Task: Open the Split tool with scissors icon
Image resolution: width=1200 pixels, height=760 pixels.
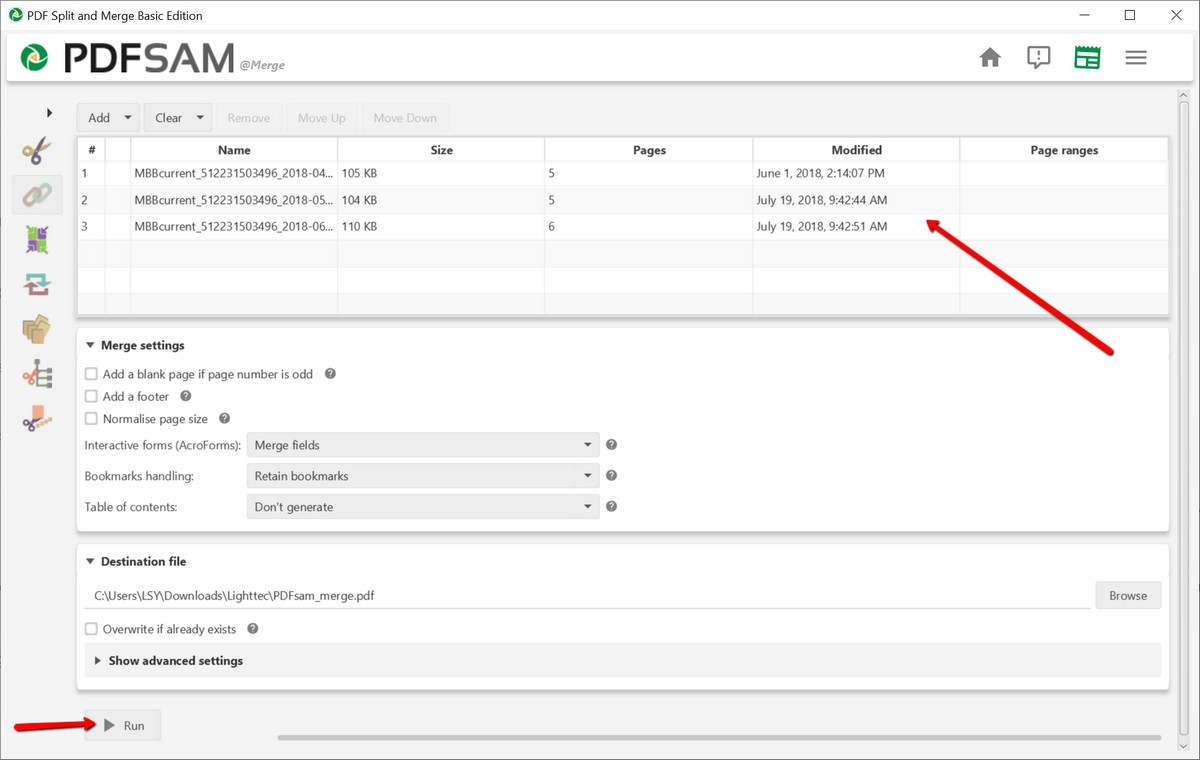Action: click(37, 151)
